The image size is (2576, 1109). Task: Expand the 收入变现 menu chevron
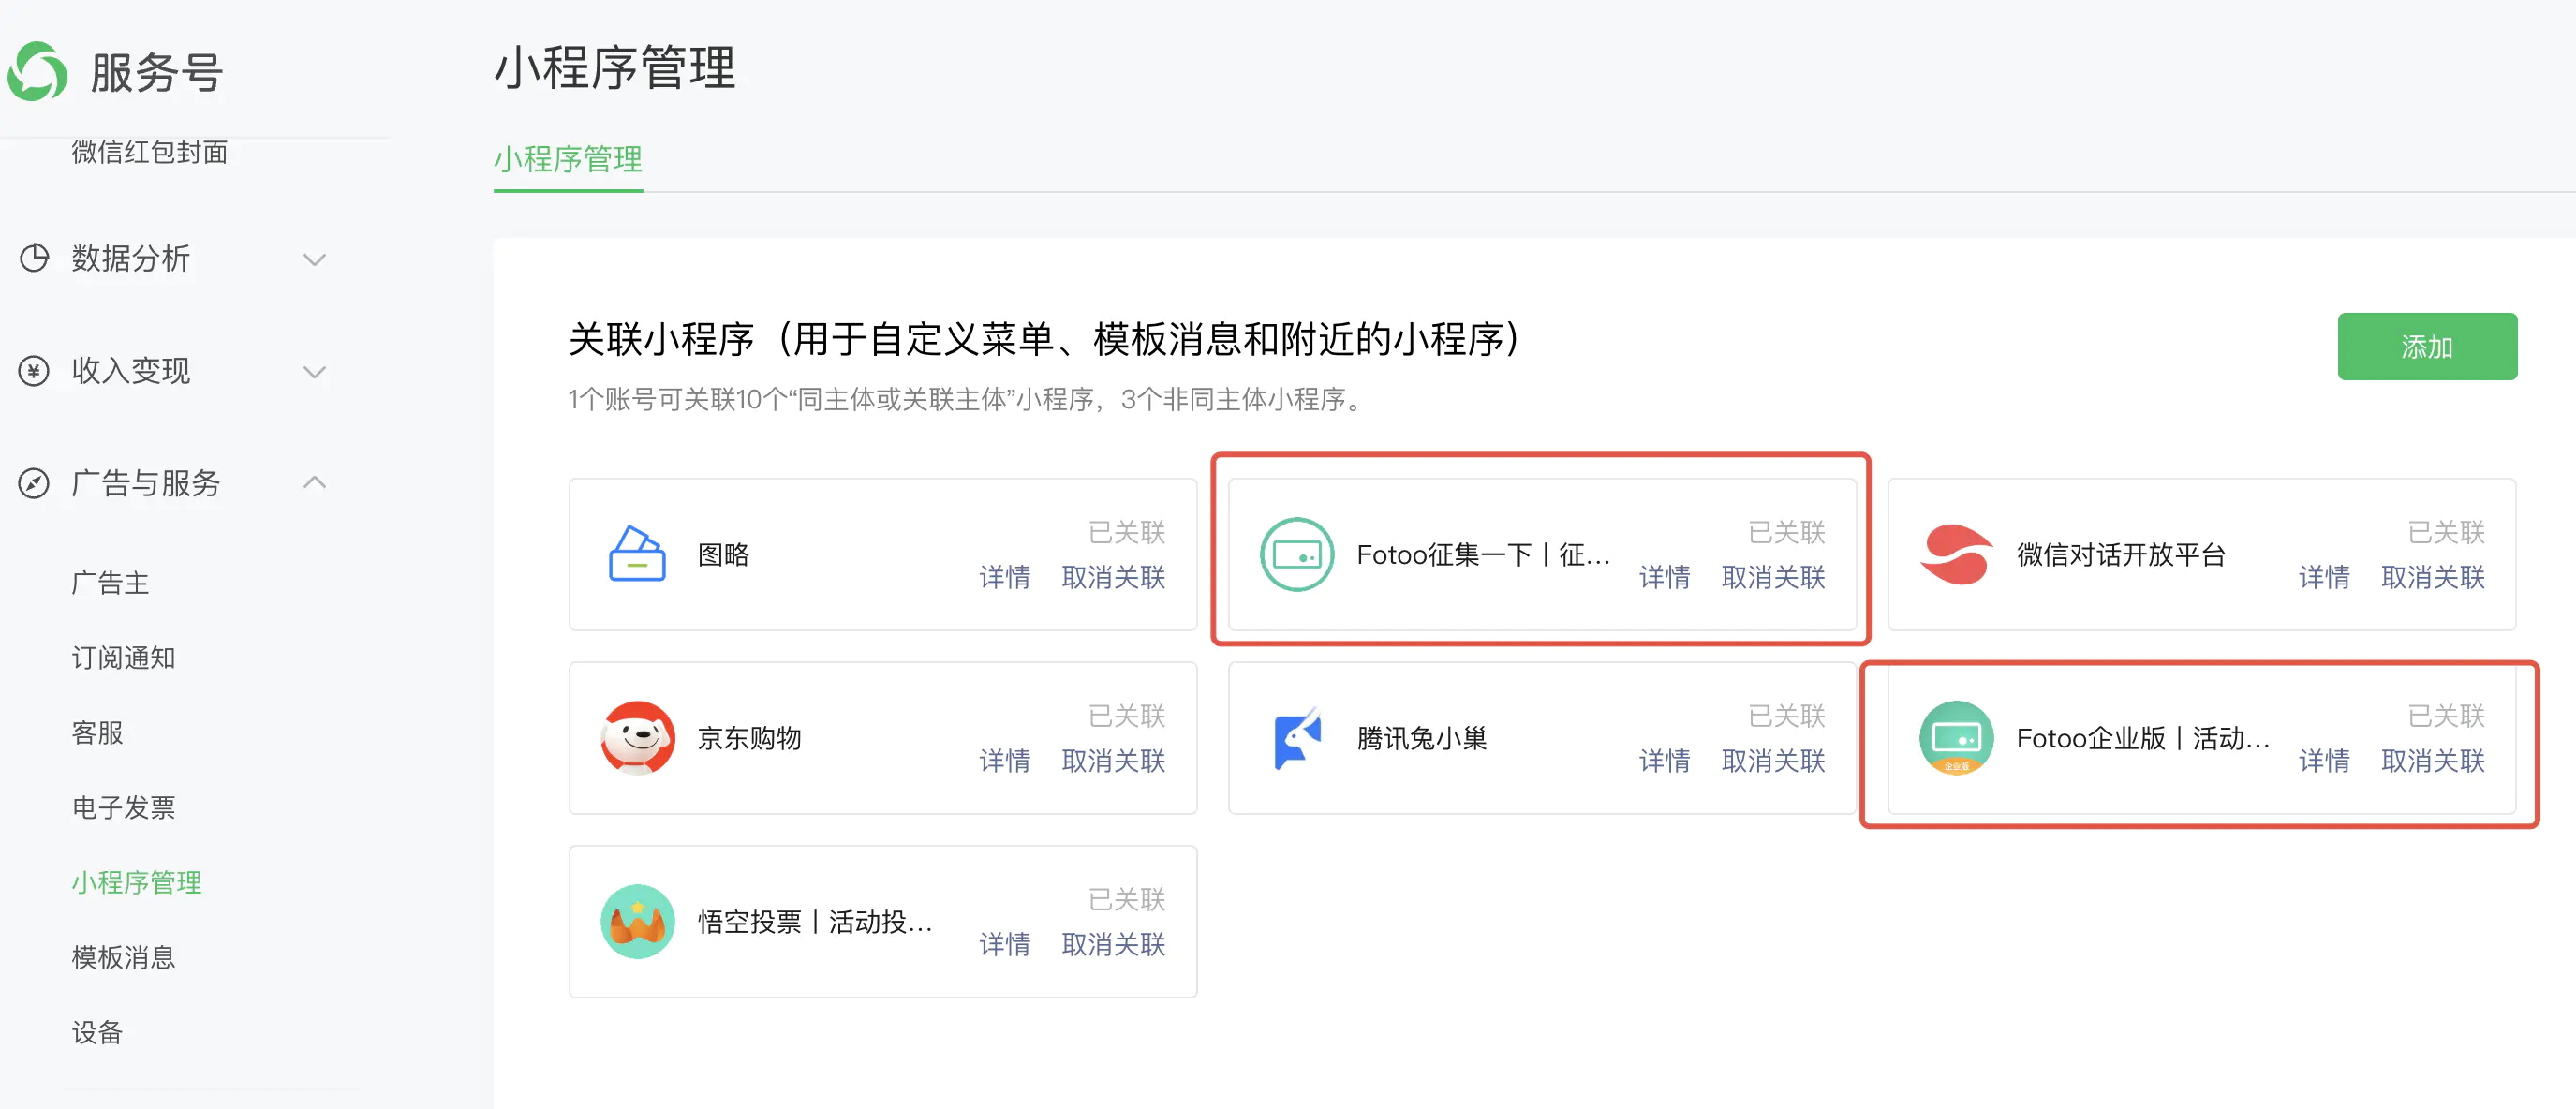(315, 372)
